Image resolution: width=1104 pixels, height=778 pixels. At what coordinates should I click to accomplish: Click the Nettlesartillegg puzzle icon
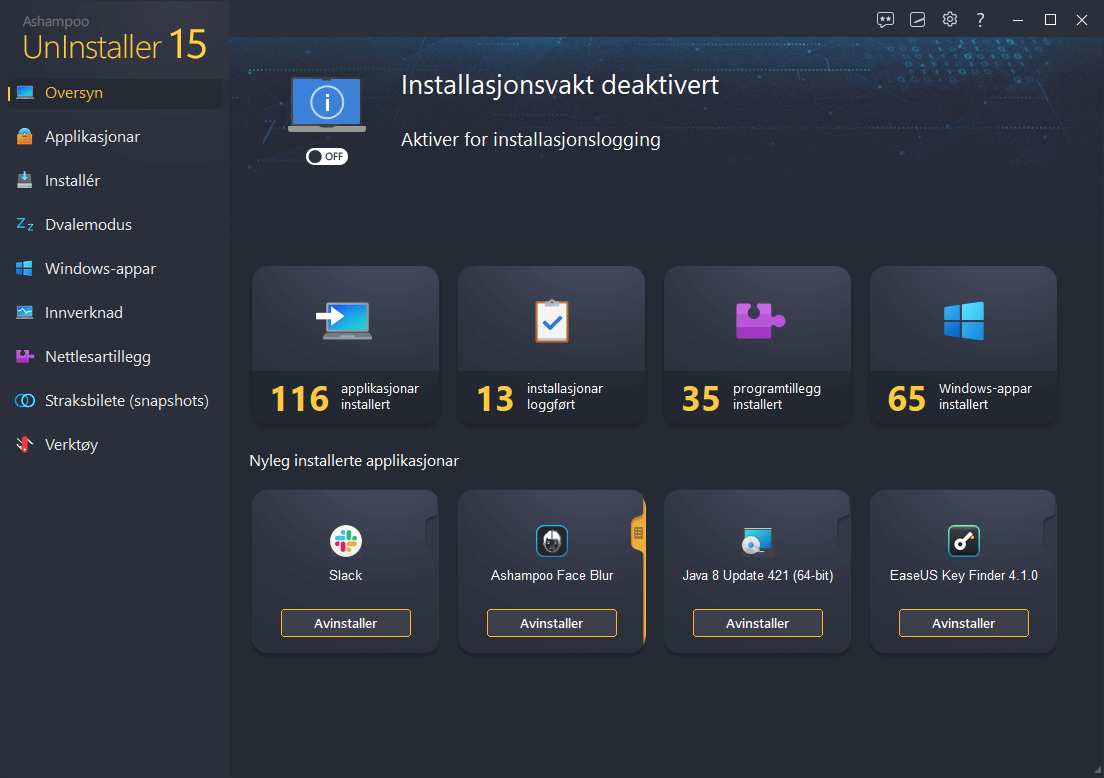point(25,356)
